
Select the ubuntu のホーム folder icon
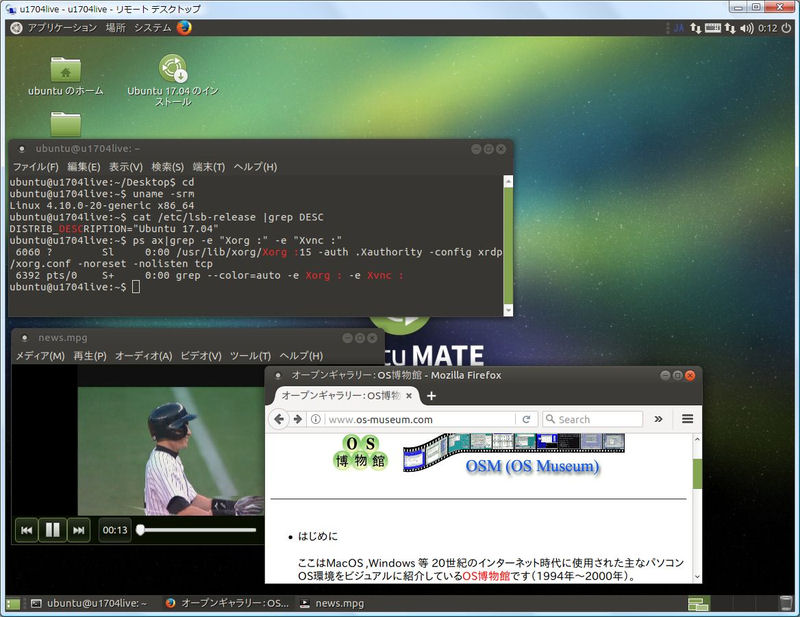pyautogui.click(x=65, y=76)
